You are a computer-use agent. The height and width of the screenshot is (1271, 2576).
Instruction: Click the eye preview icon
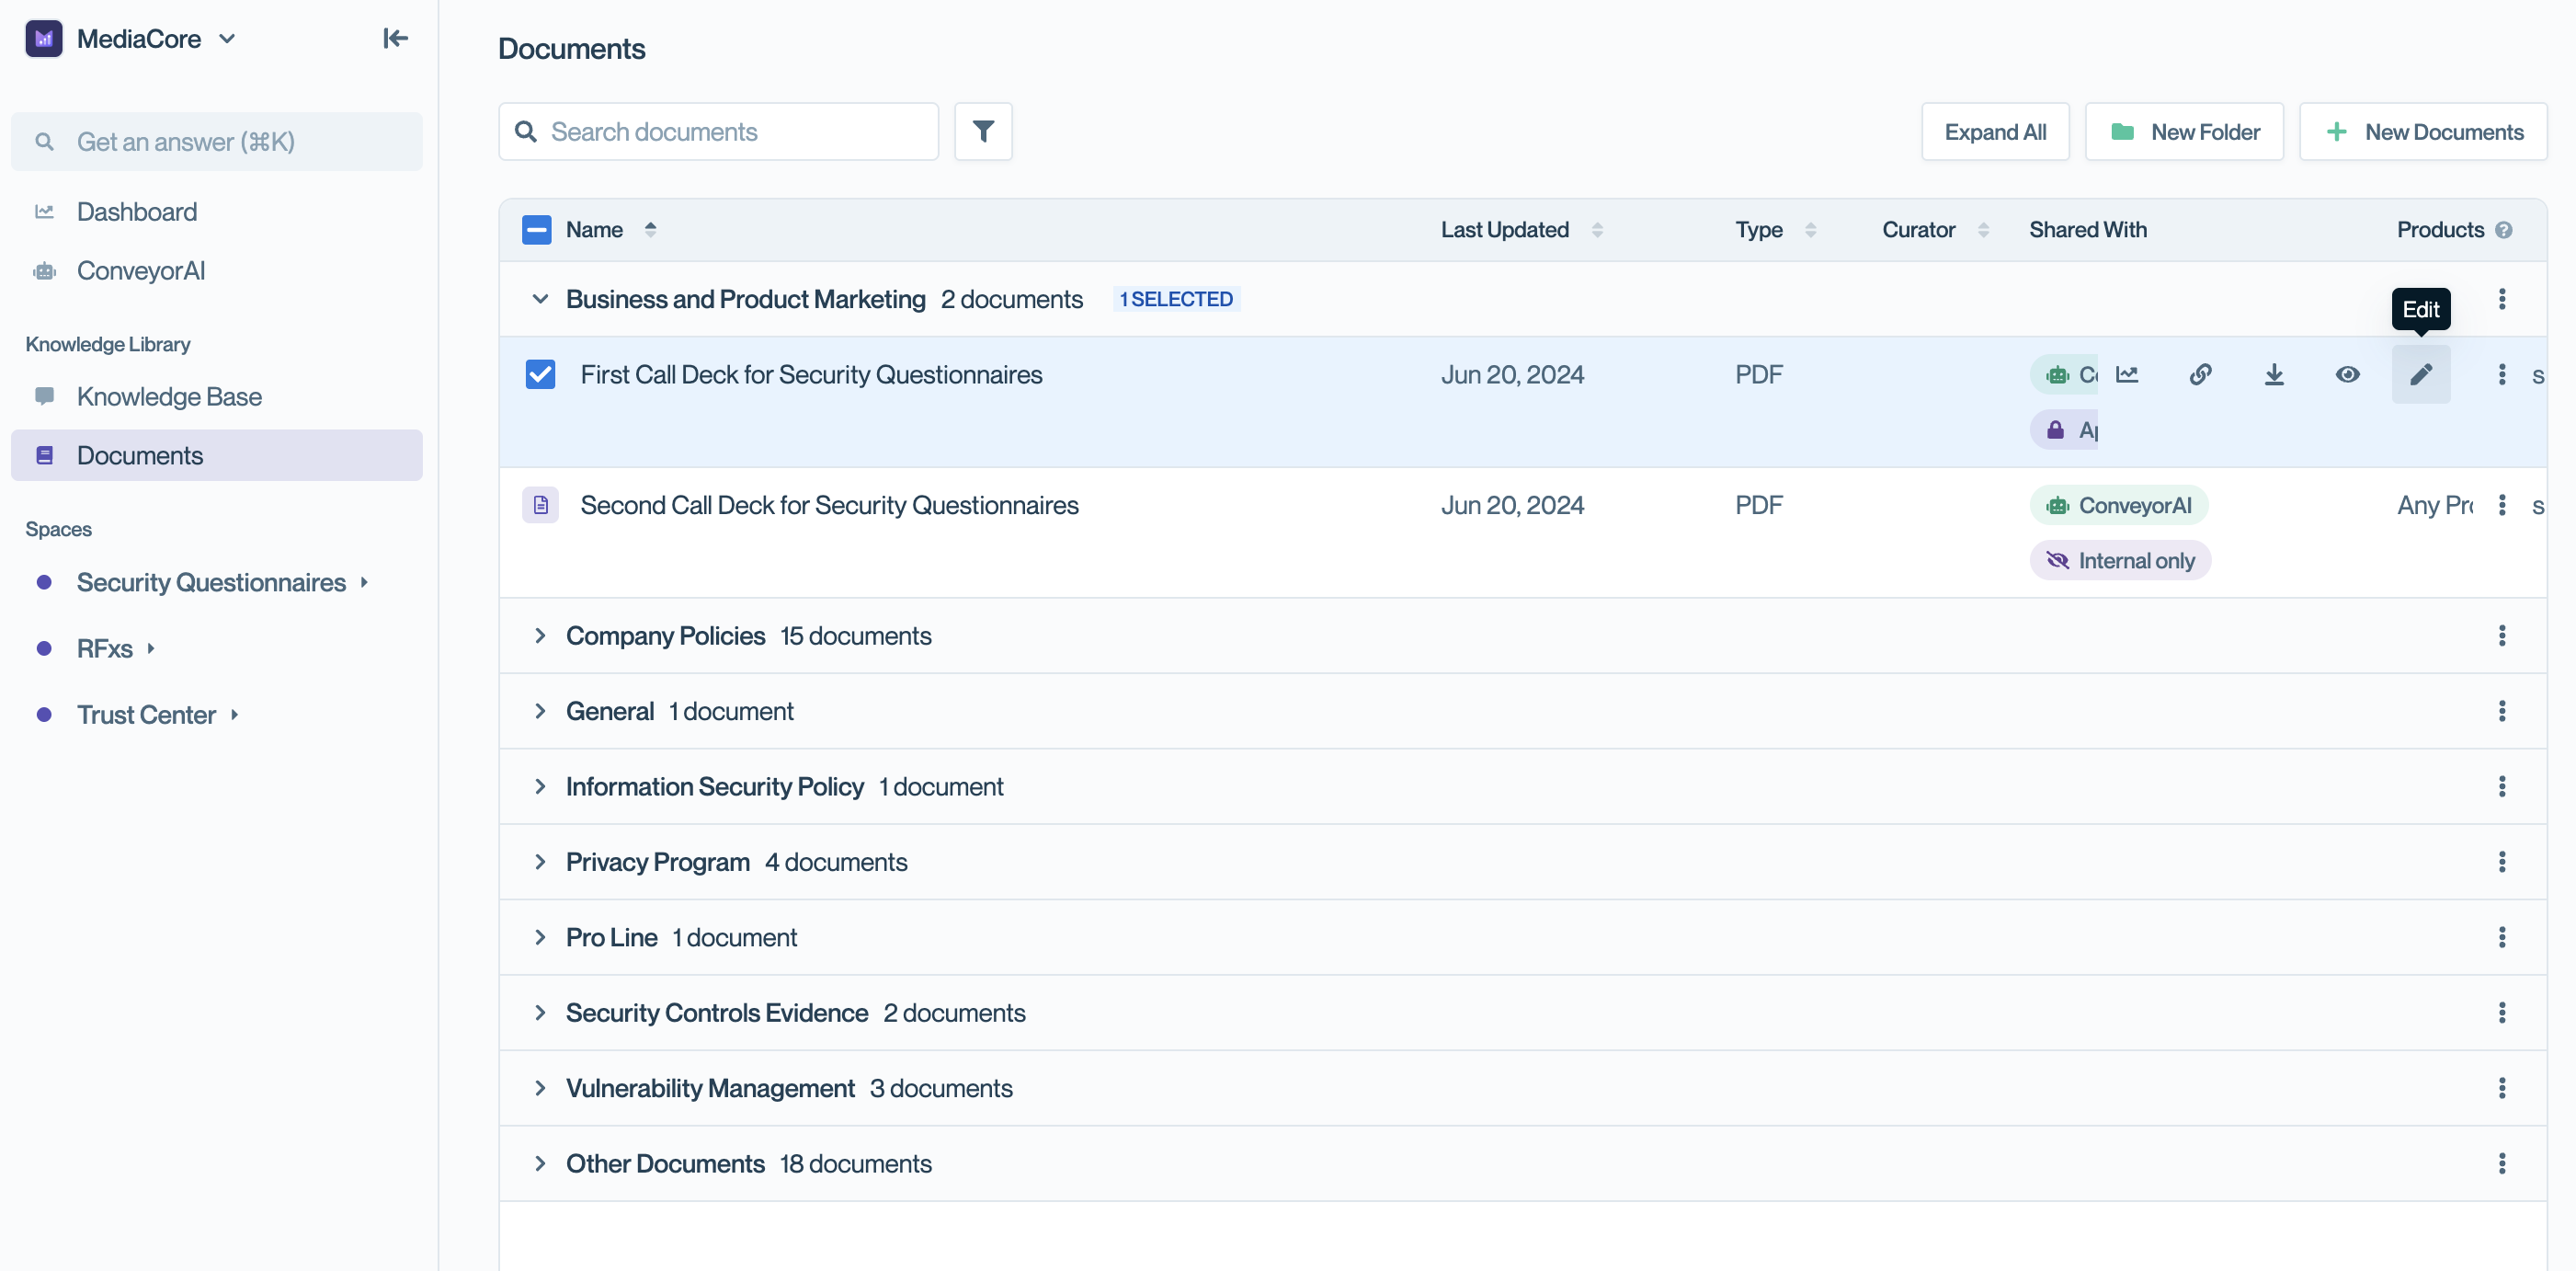pos(2347,374)
